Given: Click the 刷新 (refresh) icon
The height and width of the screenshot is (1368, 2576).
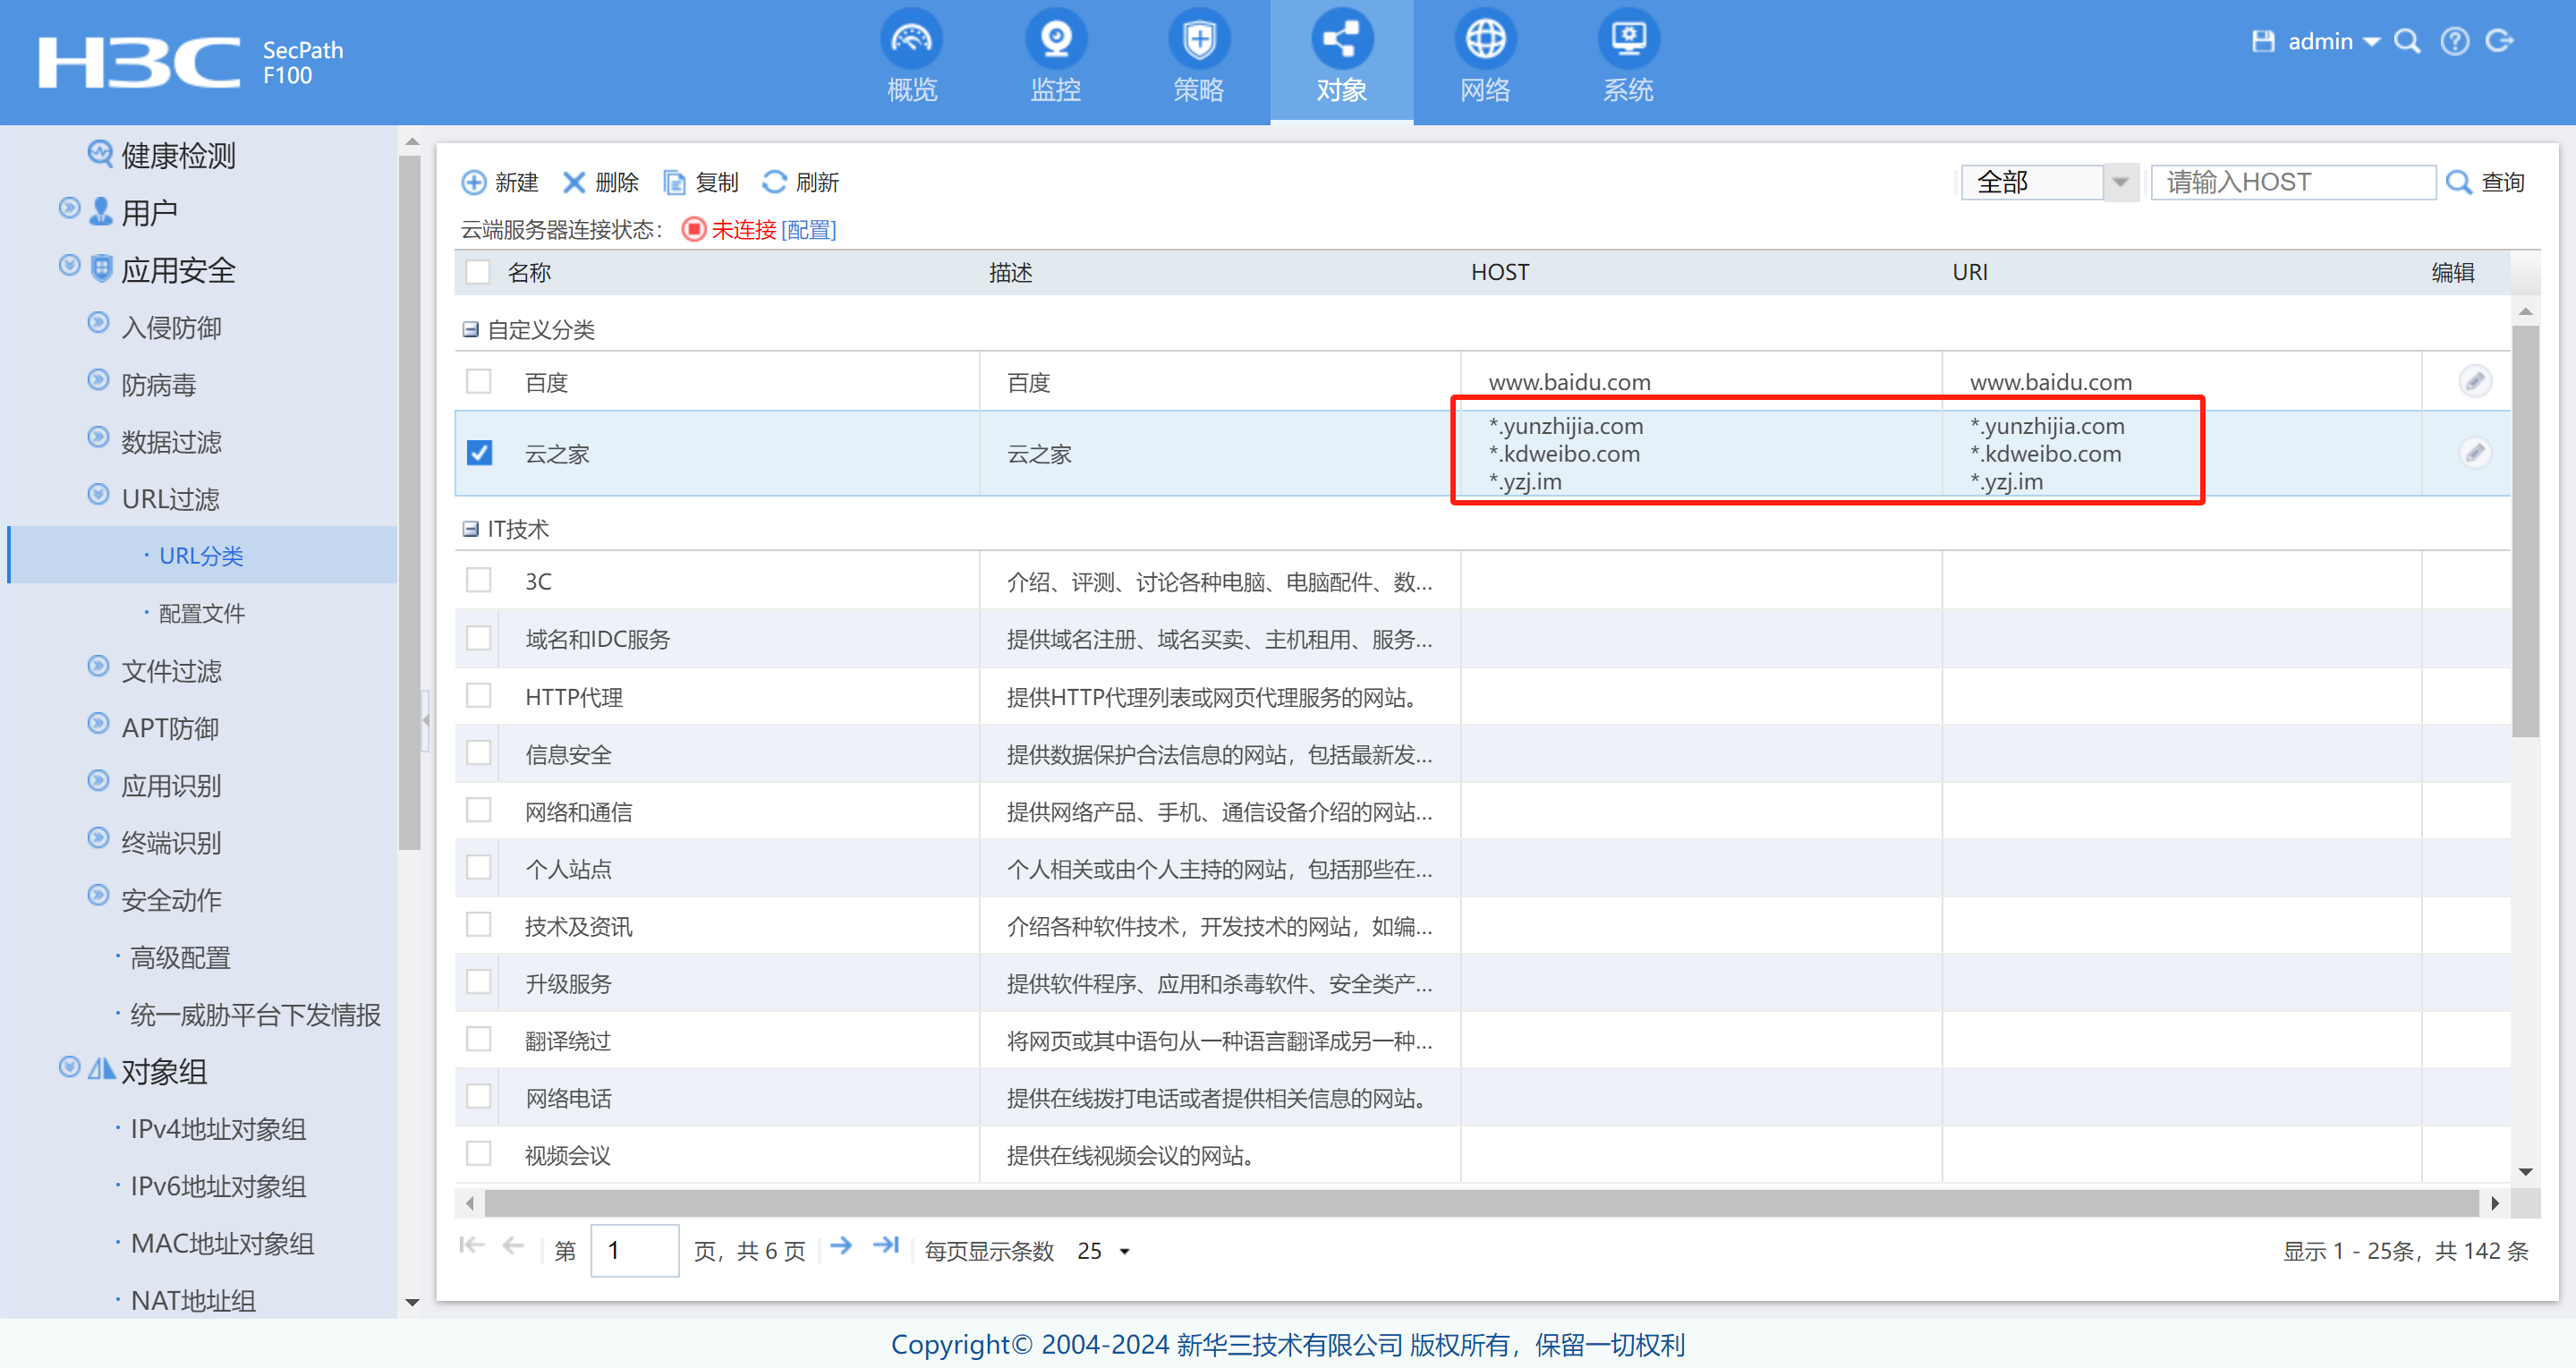Looking at the screenshot, I should click(775, 182).
